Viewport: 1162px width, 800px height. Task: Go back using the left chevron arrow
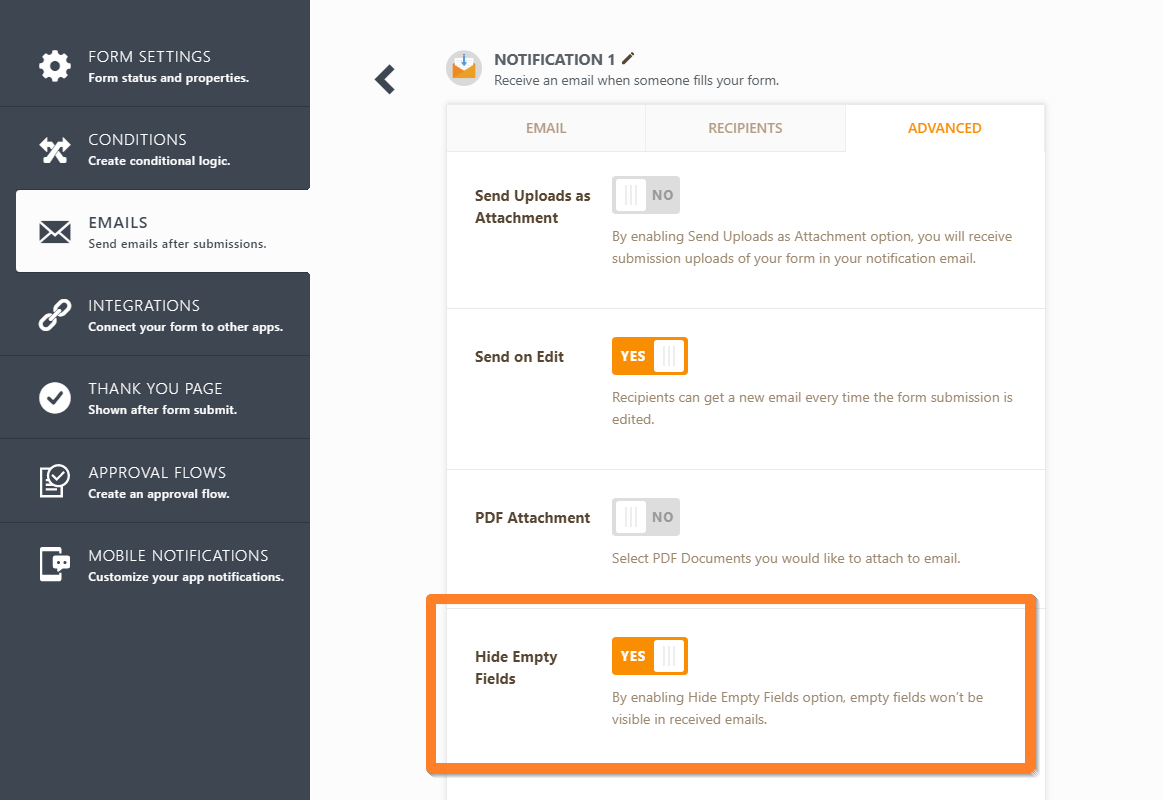[385, 79]
